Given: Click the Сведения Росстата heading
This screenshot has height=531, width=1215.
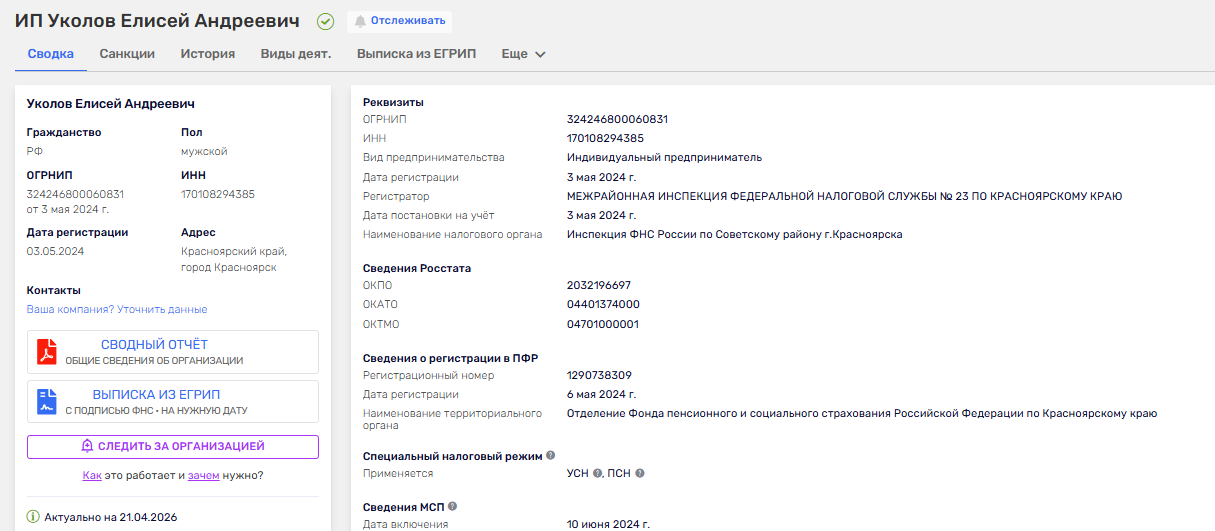Looking at the screenshot, I should click(417, 268).
